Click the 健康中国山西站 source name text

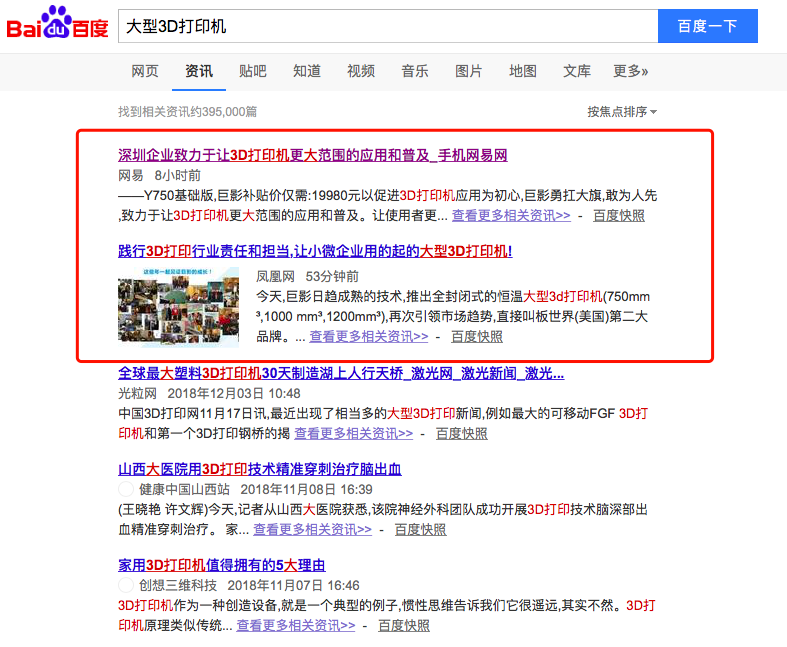coord(184,489)
